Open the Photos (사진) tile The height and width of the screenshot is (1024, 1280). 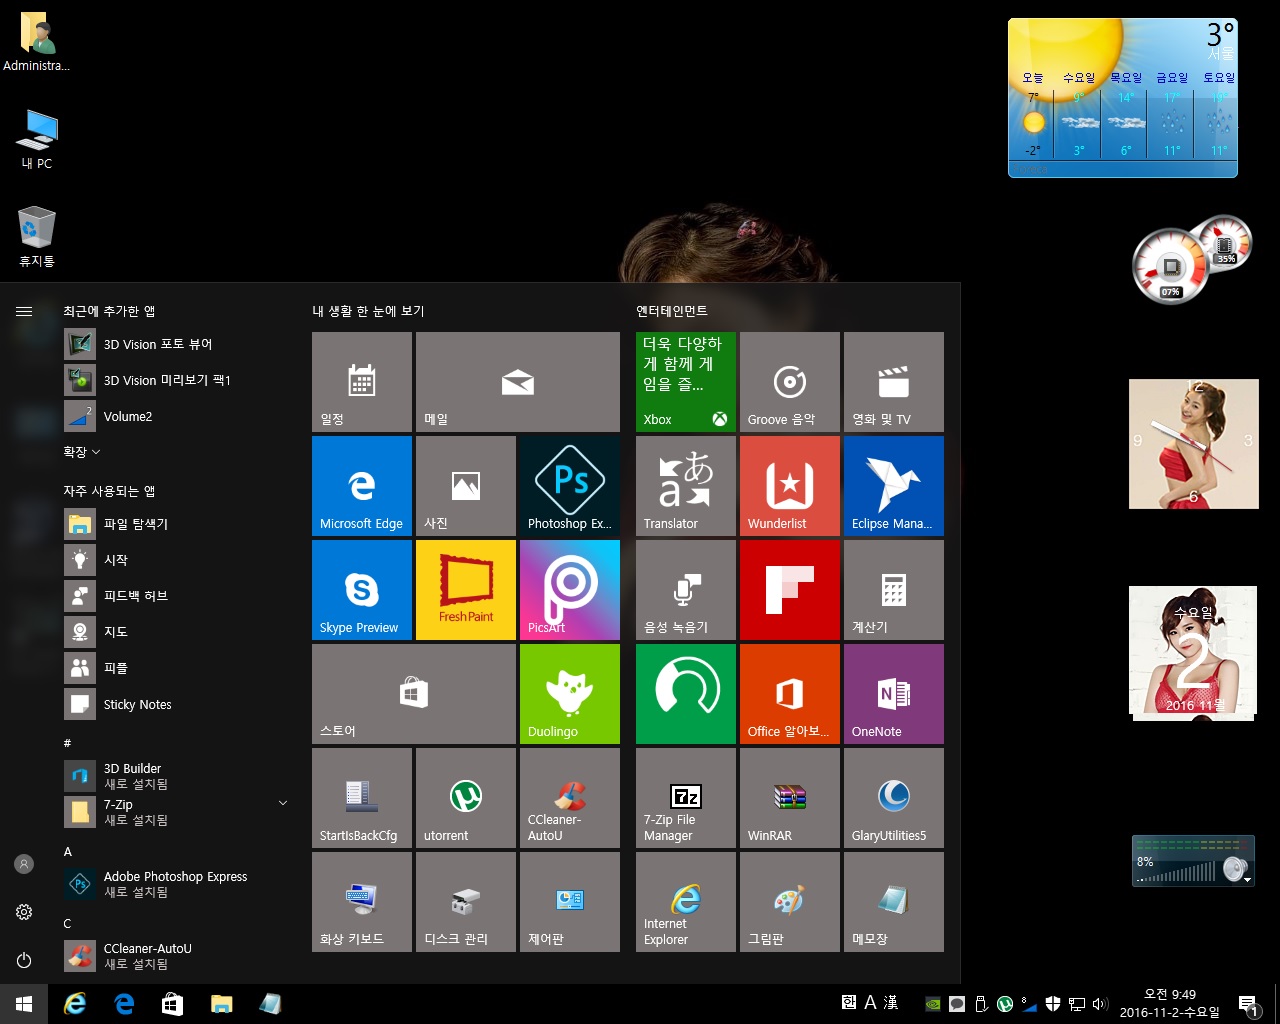pos(466,486)
